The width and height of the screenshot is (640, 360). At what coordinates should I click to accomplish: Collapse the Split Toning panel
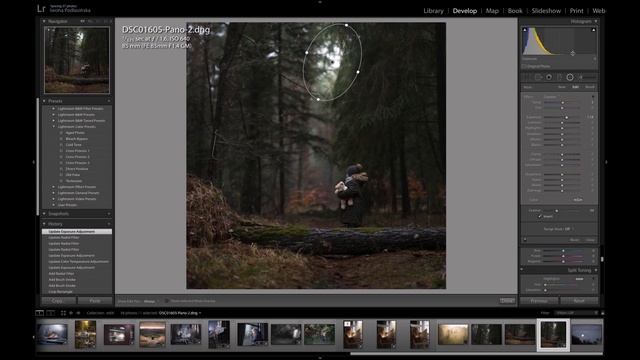(596, 270)
